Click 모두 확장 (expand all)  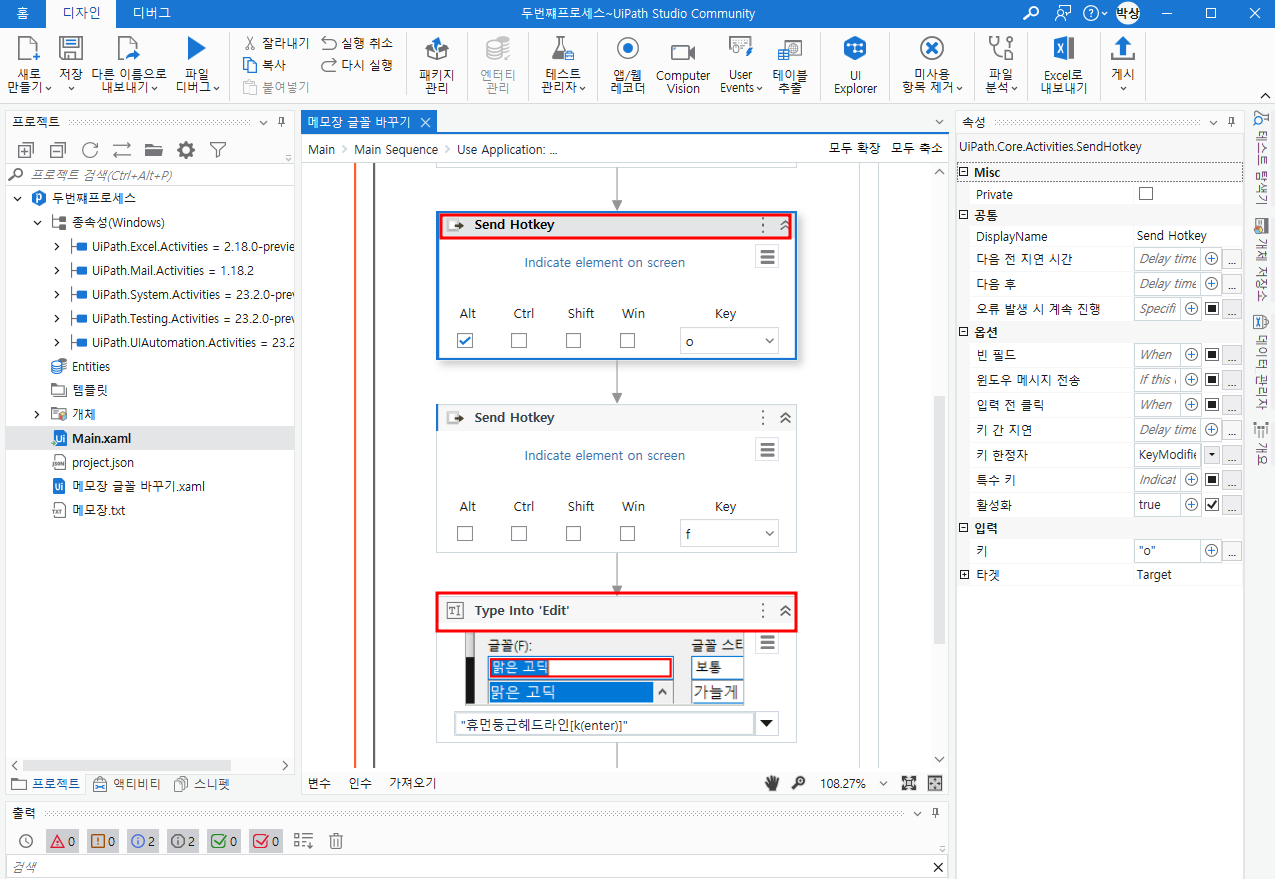pyautogui.click(x=854, y=148)
